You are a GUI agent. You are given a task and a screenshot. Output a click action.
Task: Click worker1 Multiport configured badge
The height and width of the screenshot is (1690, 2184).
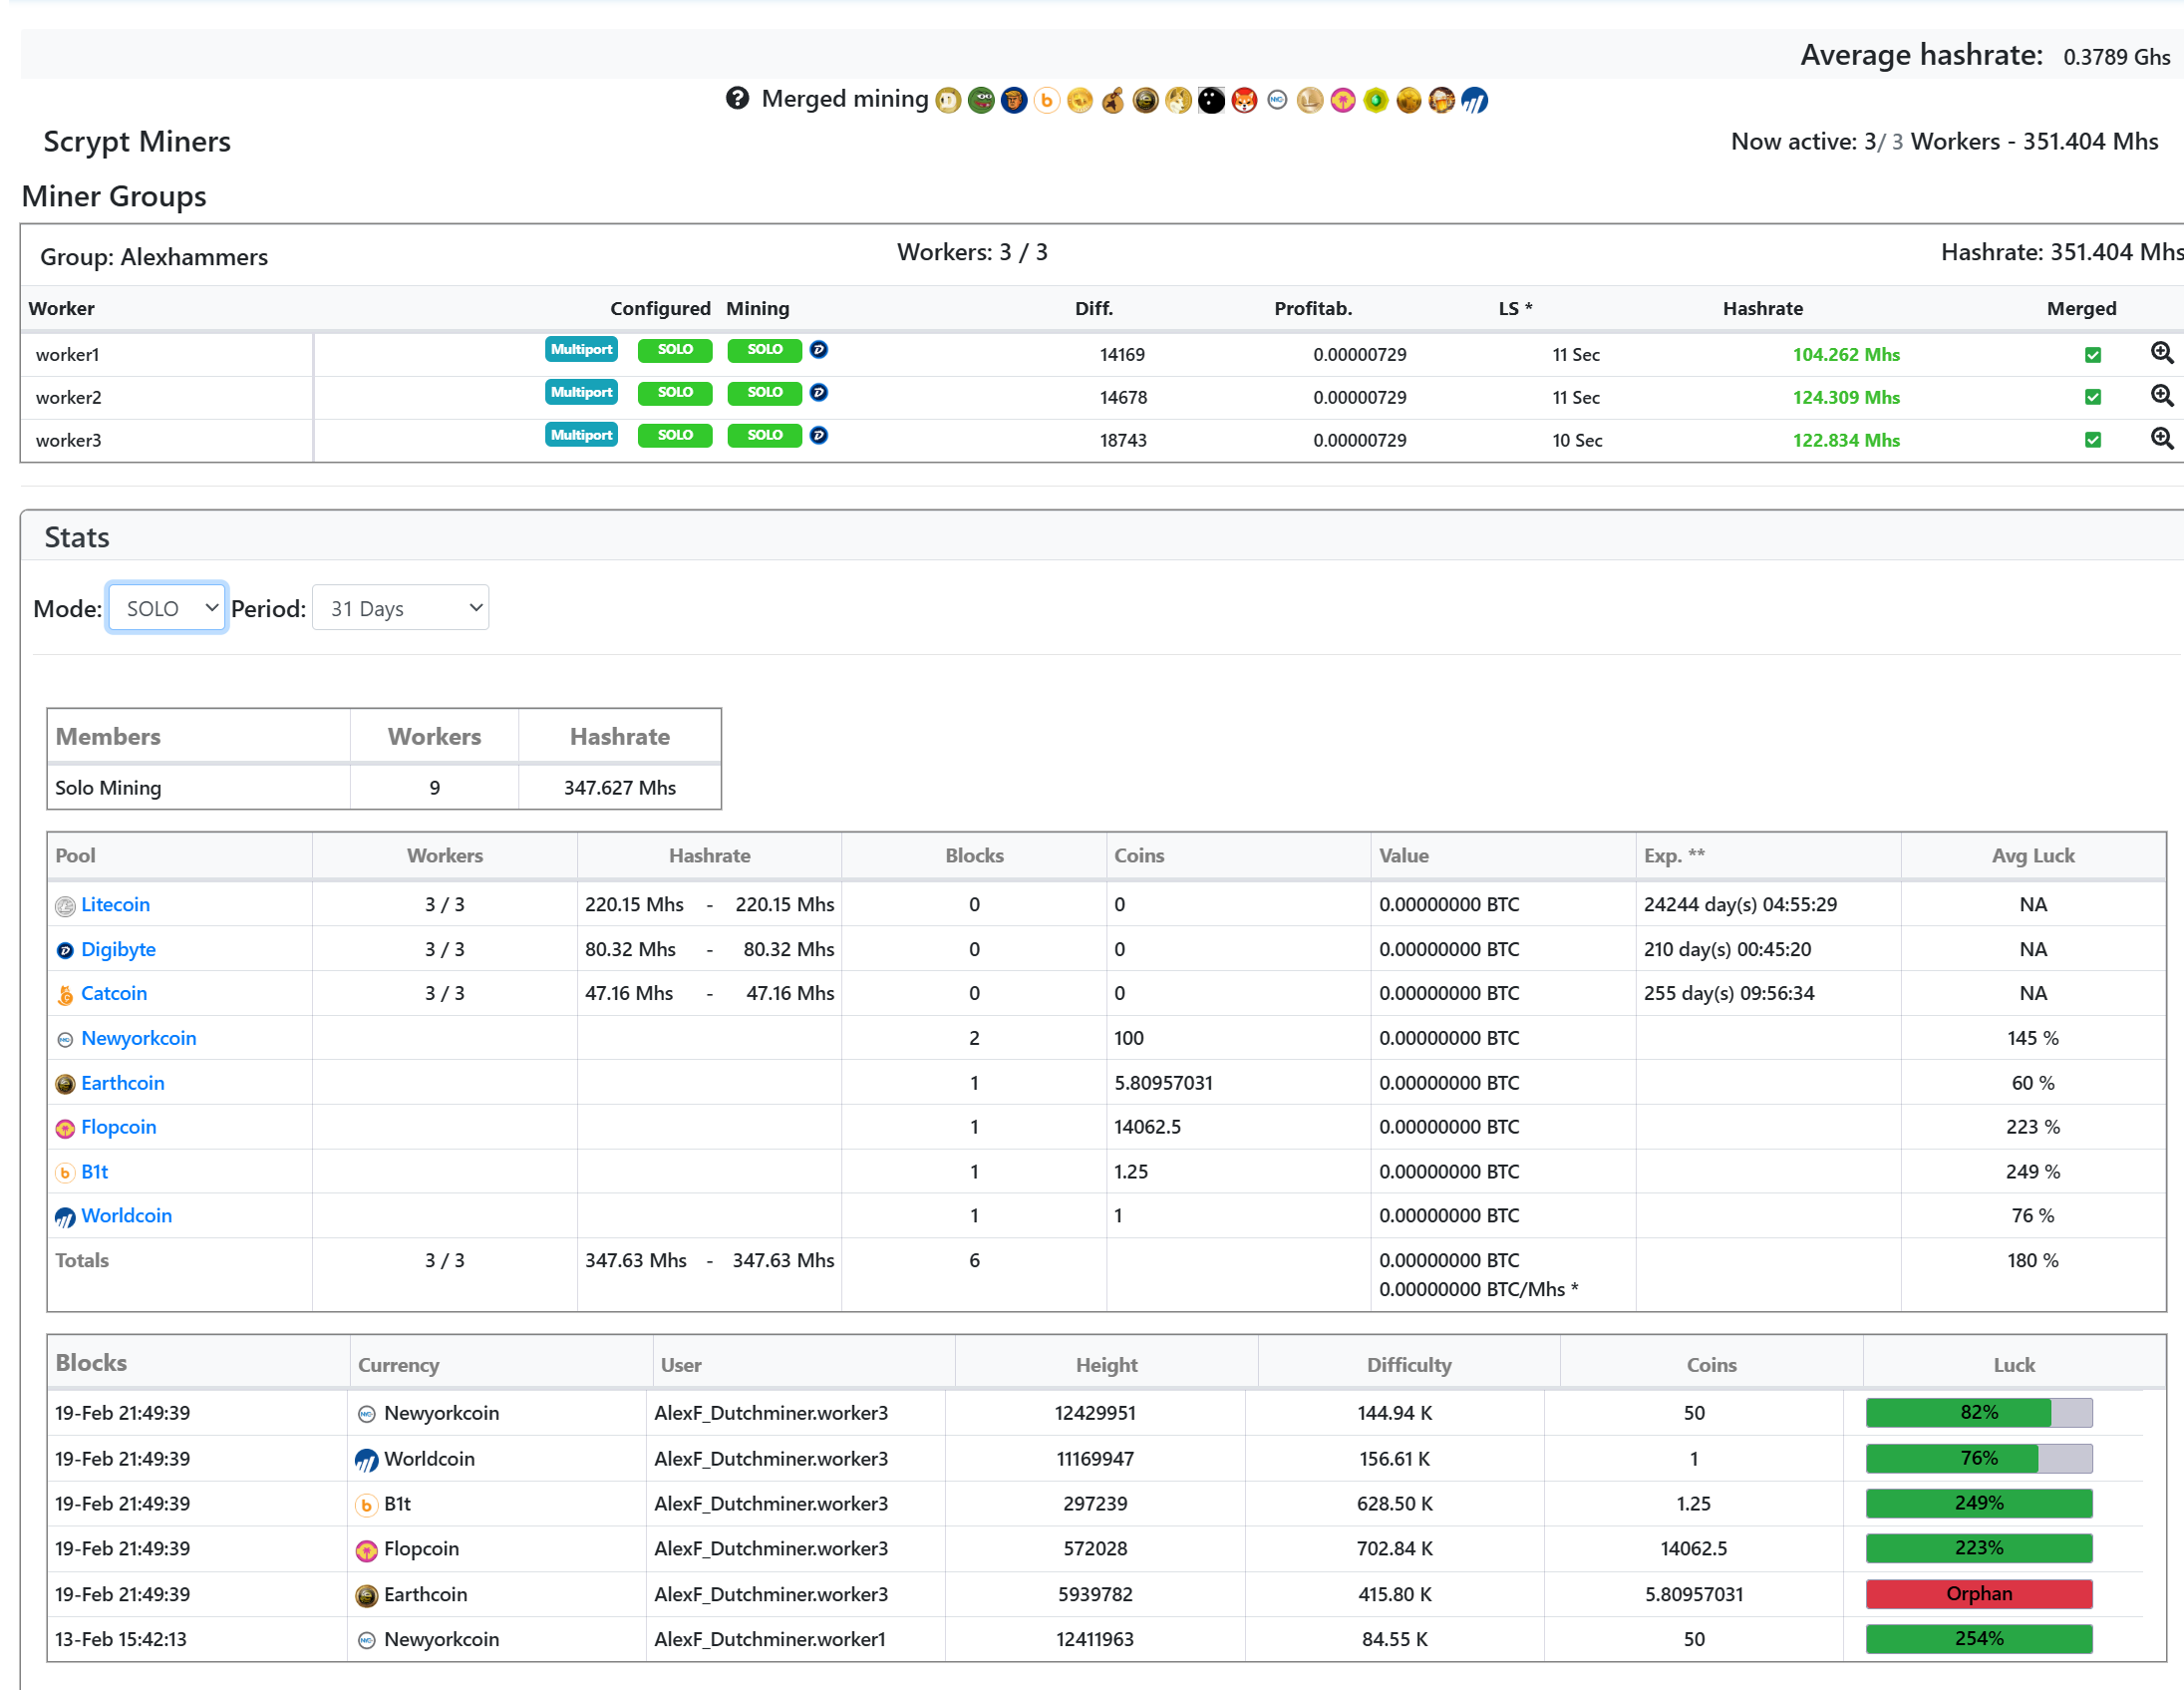tap(581, 349)
